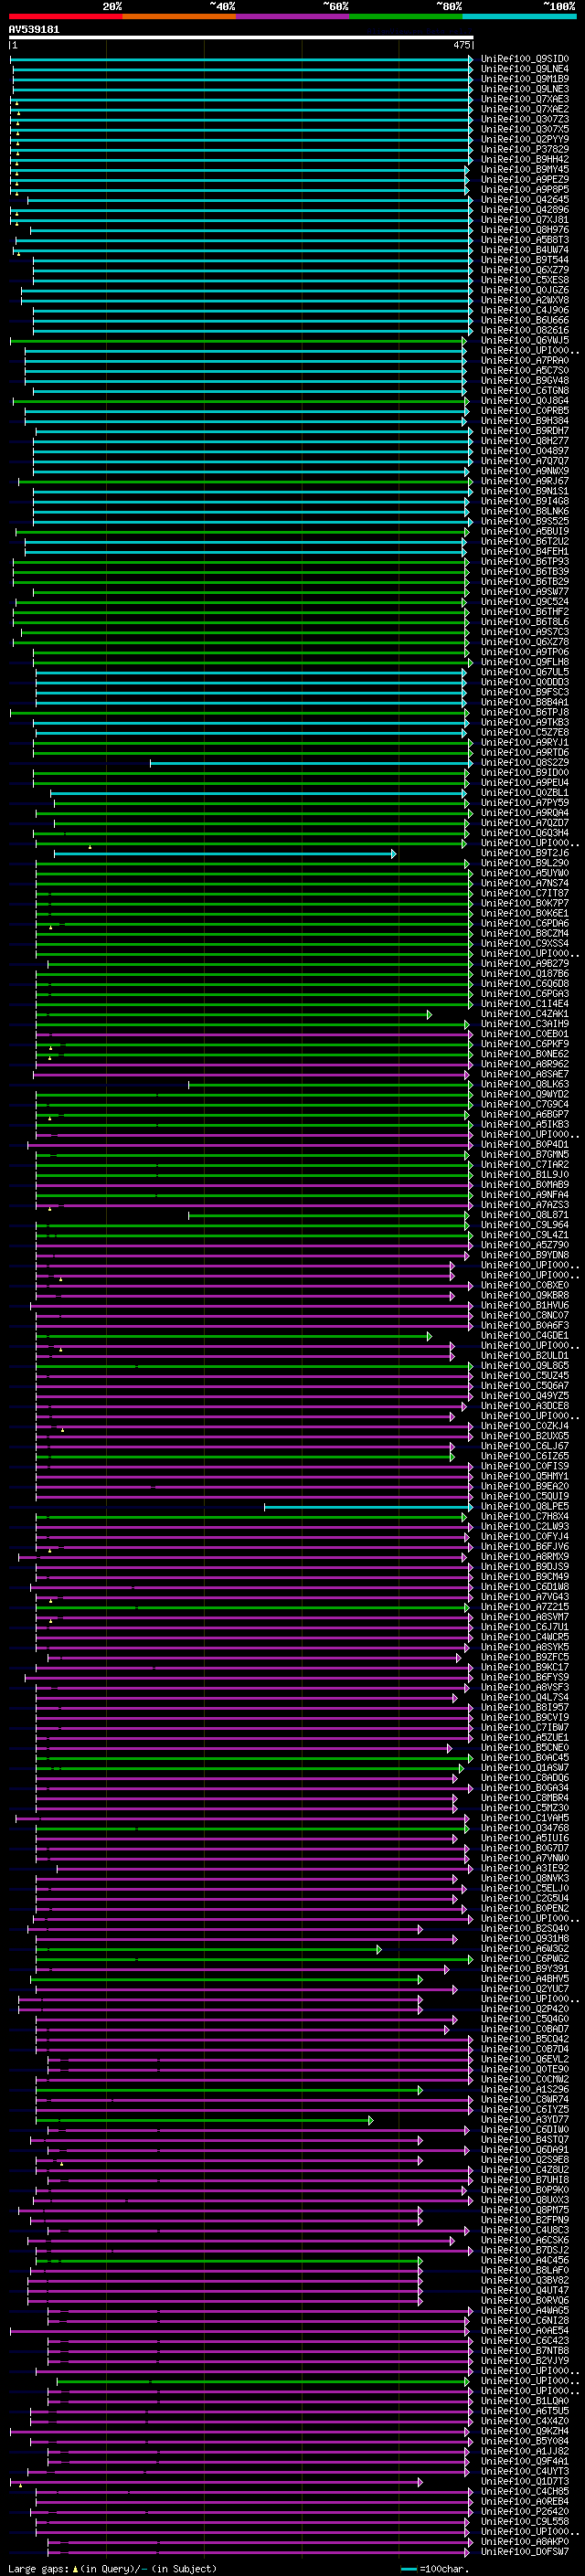Image resolution: width=585 pixels, height=2576 pixels.
Task: Select hit UniRef100_C4ZAK1
Action: click(x=525, y=1014)
